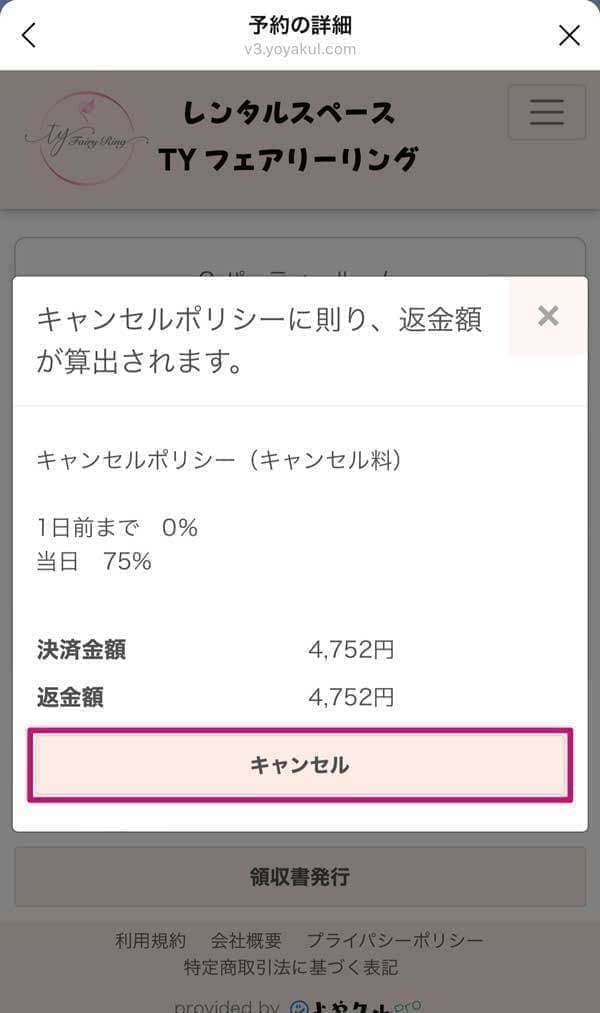Click the キャンセルポリシー（キャンセル料）label
This screenshot has width=600, height=1013.
click(219, 460)
